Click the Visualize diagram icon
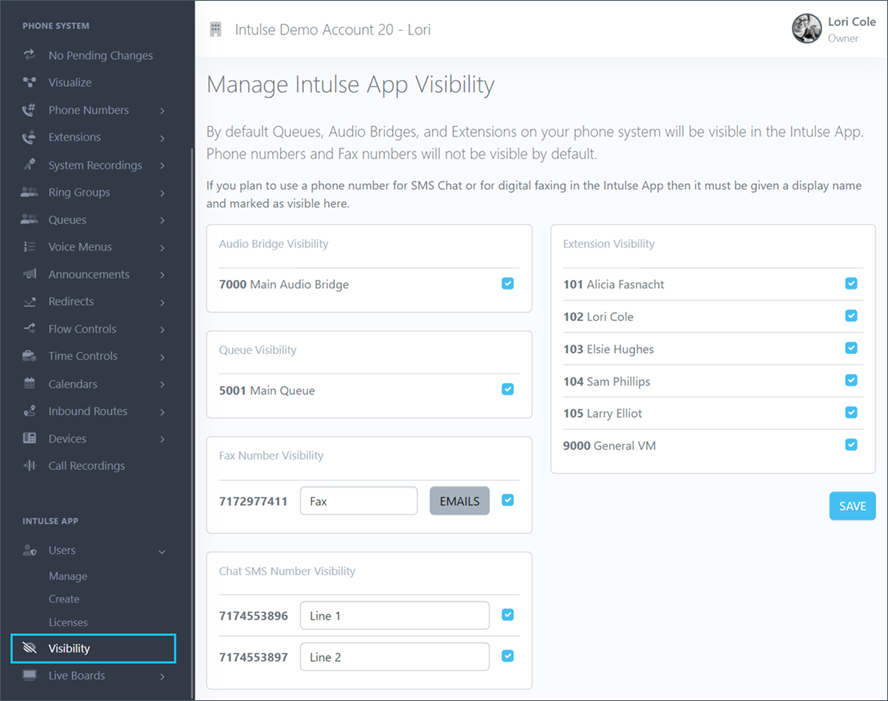 coord(29,82)
